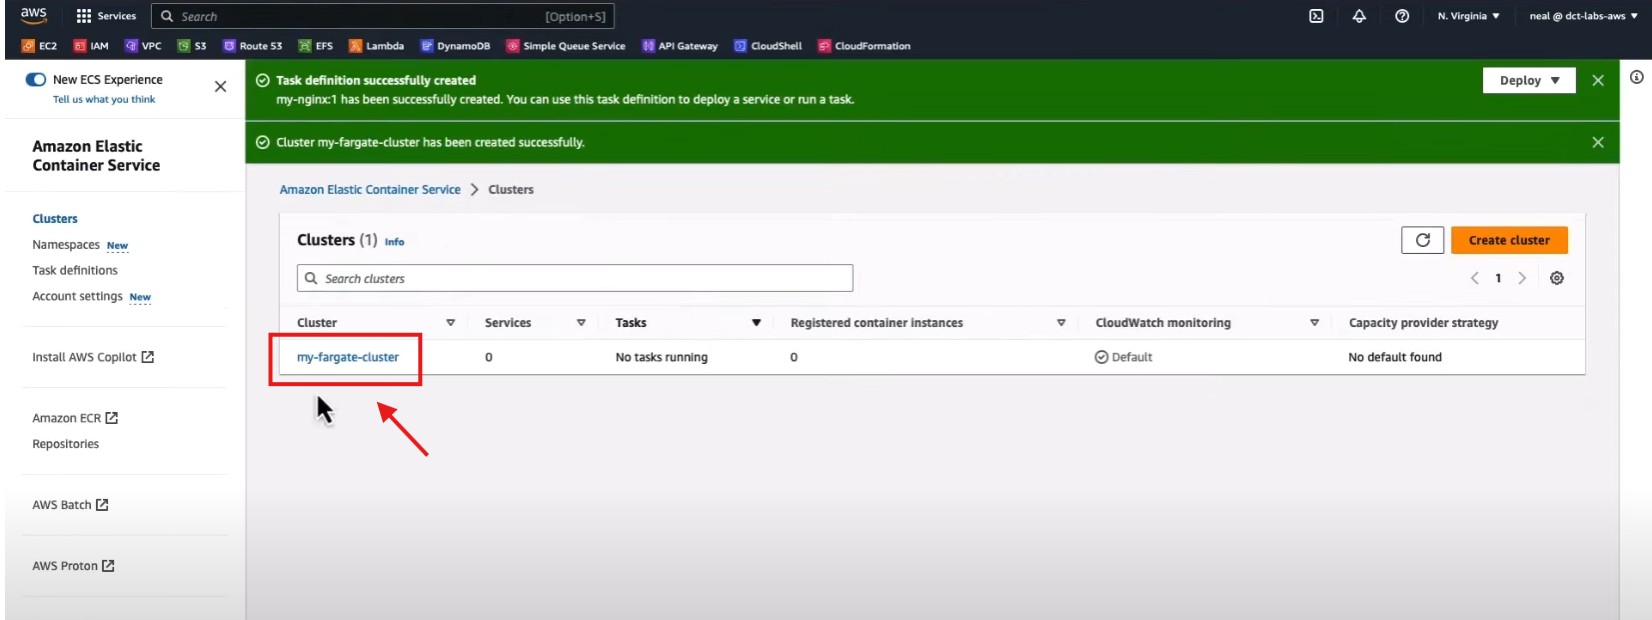The image size is (1652, 620).
Task: Open the N. Virginia region selector
Action: pos(1468,16)
